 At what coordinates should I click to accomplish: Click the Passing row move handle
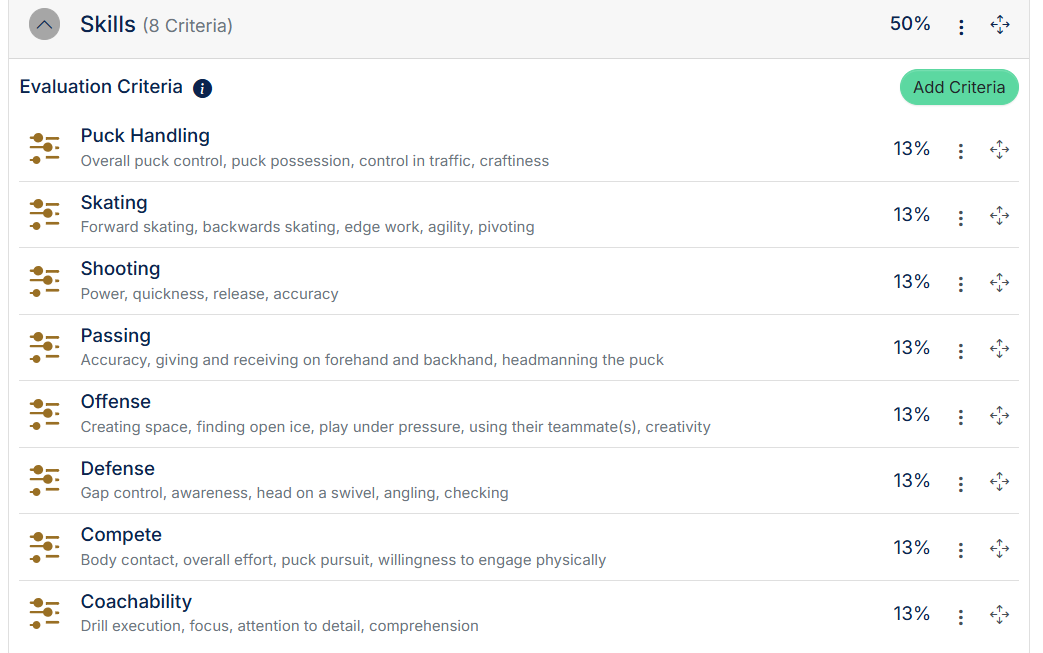coord(999,348)
